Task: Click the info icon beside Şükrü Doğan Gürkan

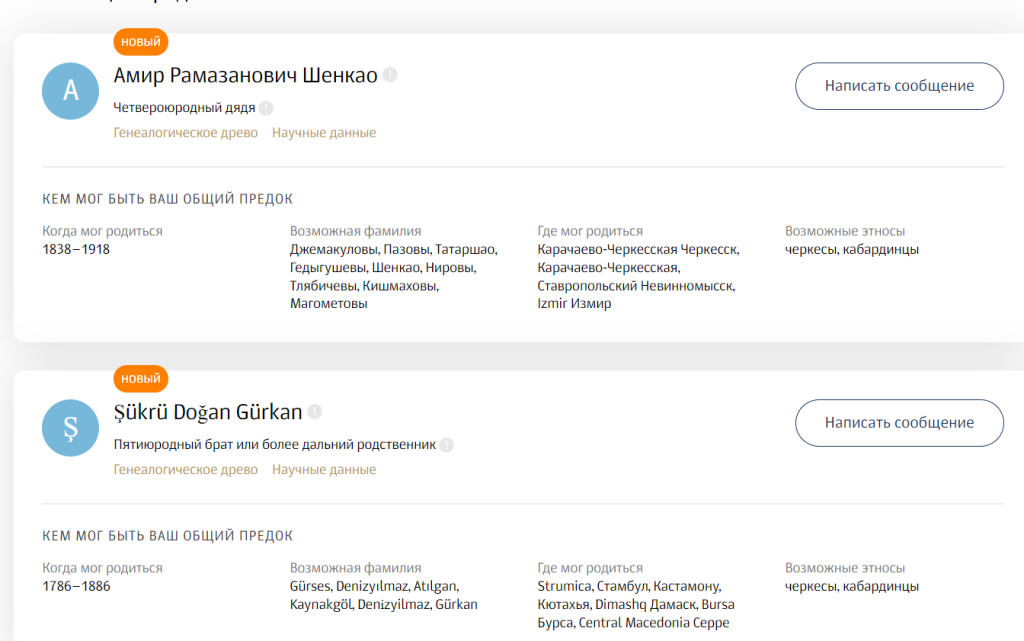Action: coord(315,411)
